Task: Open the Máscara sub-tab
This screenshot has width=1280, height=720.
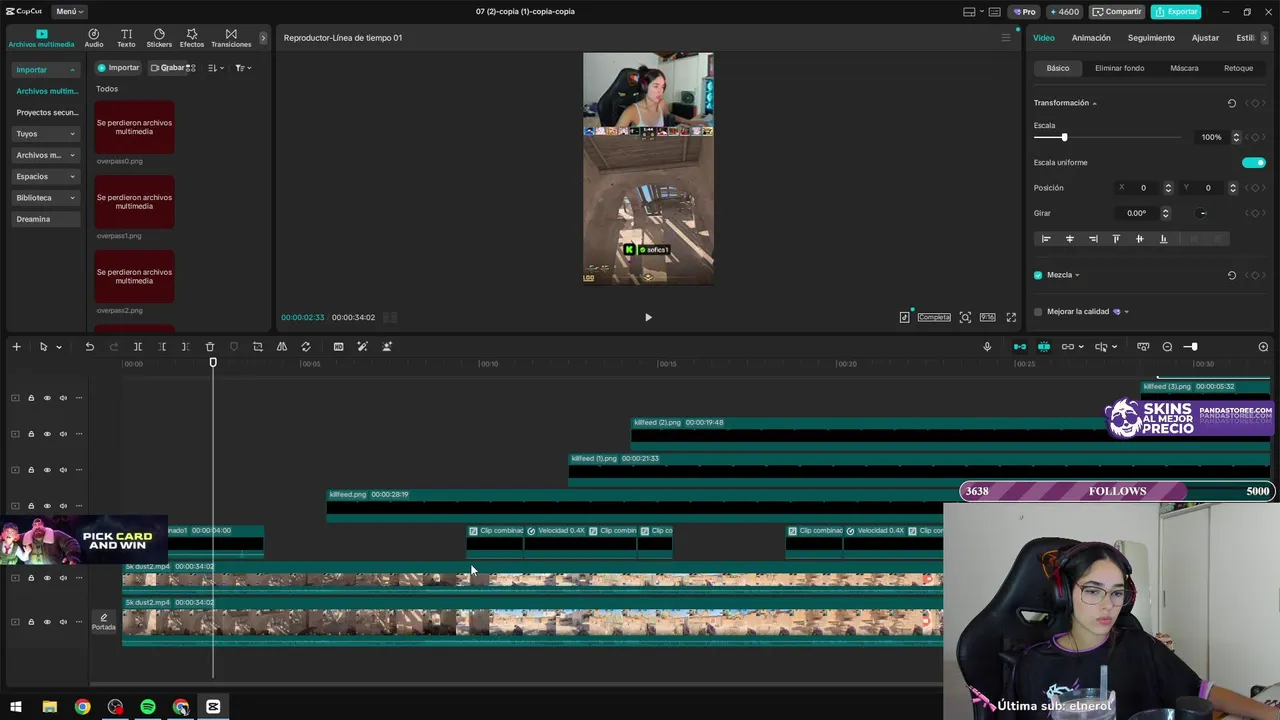Action: click(1184, 68)
